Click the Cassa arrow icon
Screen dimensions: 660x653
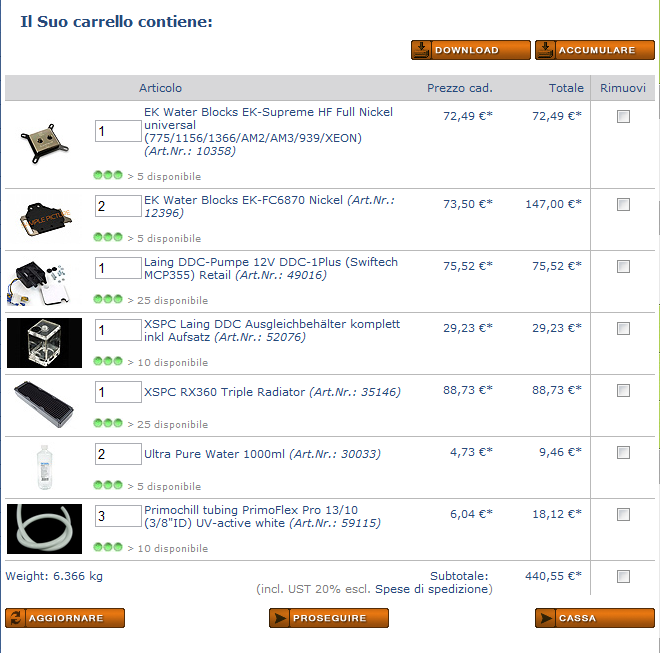coord(546,618)
